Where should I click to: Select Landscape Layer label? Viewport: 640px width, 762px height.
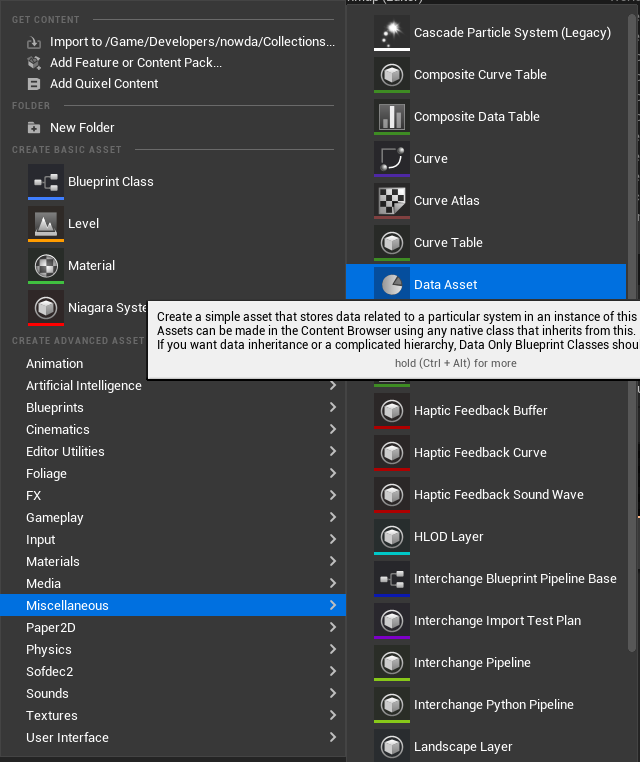pos(463,747)
